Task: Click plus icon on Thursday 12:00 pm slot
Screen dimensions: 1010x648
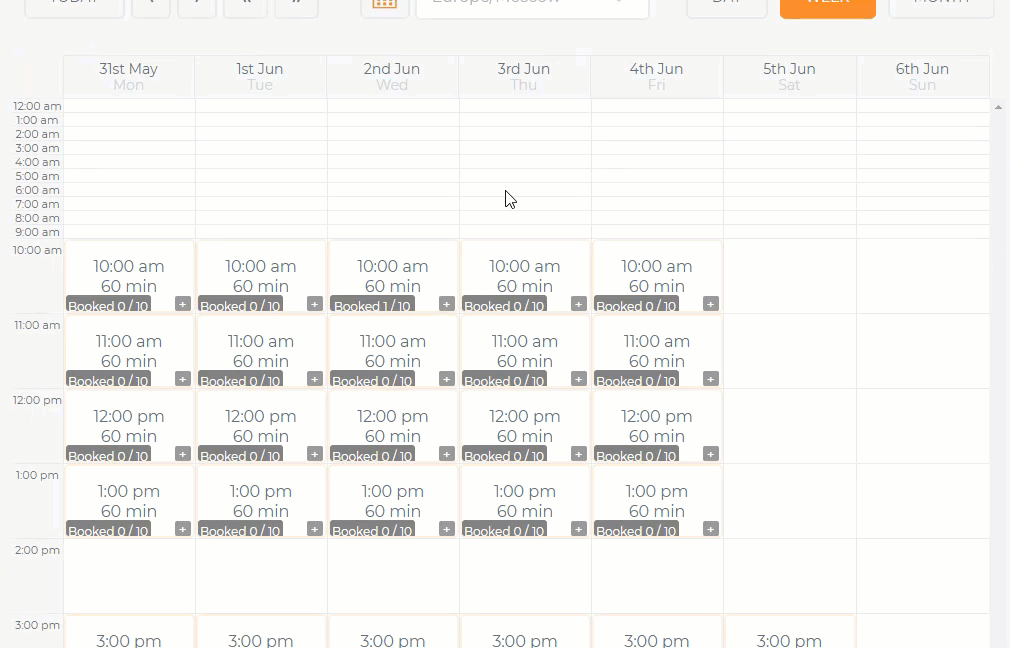Action: (x=579, y=454)
